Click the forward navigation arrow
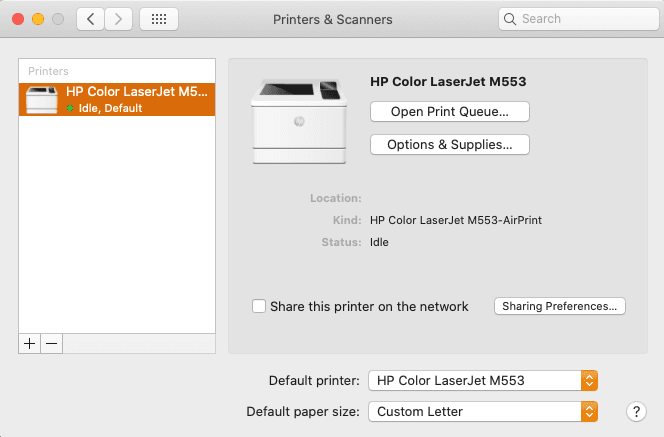This screenshot has width=664, height=437. [119, 19]
